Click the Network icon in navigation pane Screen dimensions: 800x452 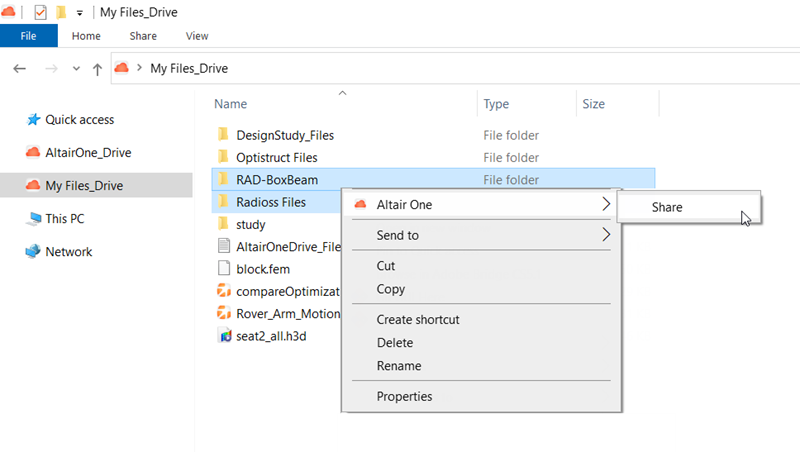point(33,252)
